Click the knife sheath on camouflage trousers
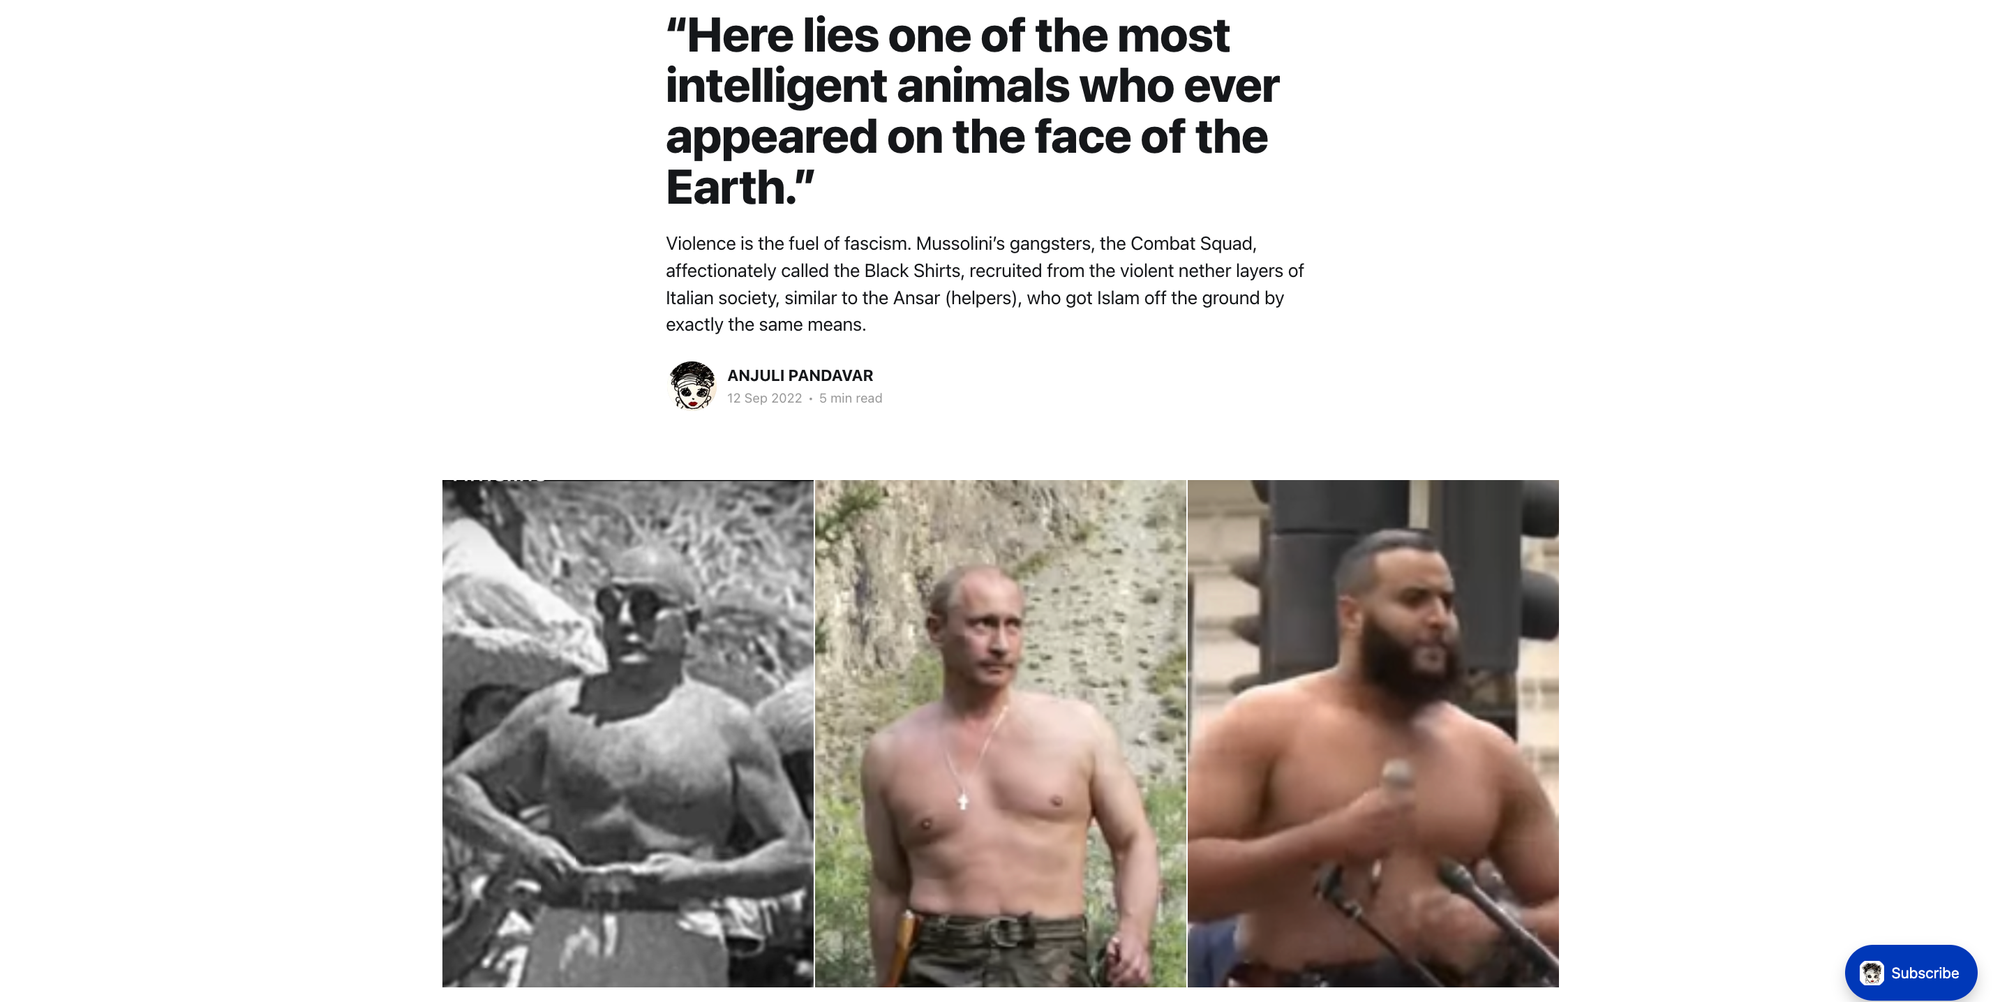 pyautogui.click(x=903, y=948)
